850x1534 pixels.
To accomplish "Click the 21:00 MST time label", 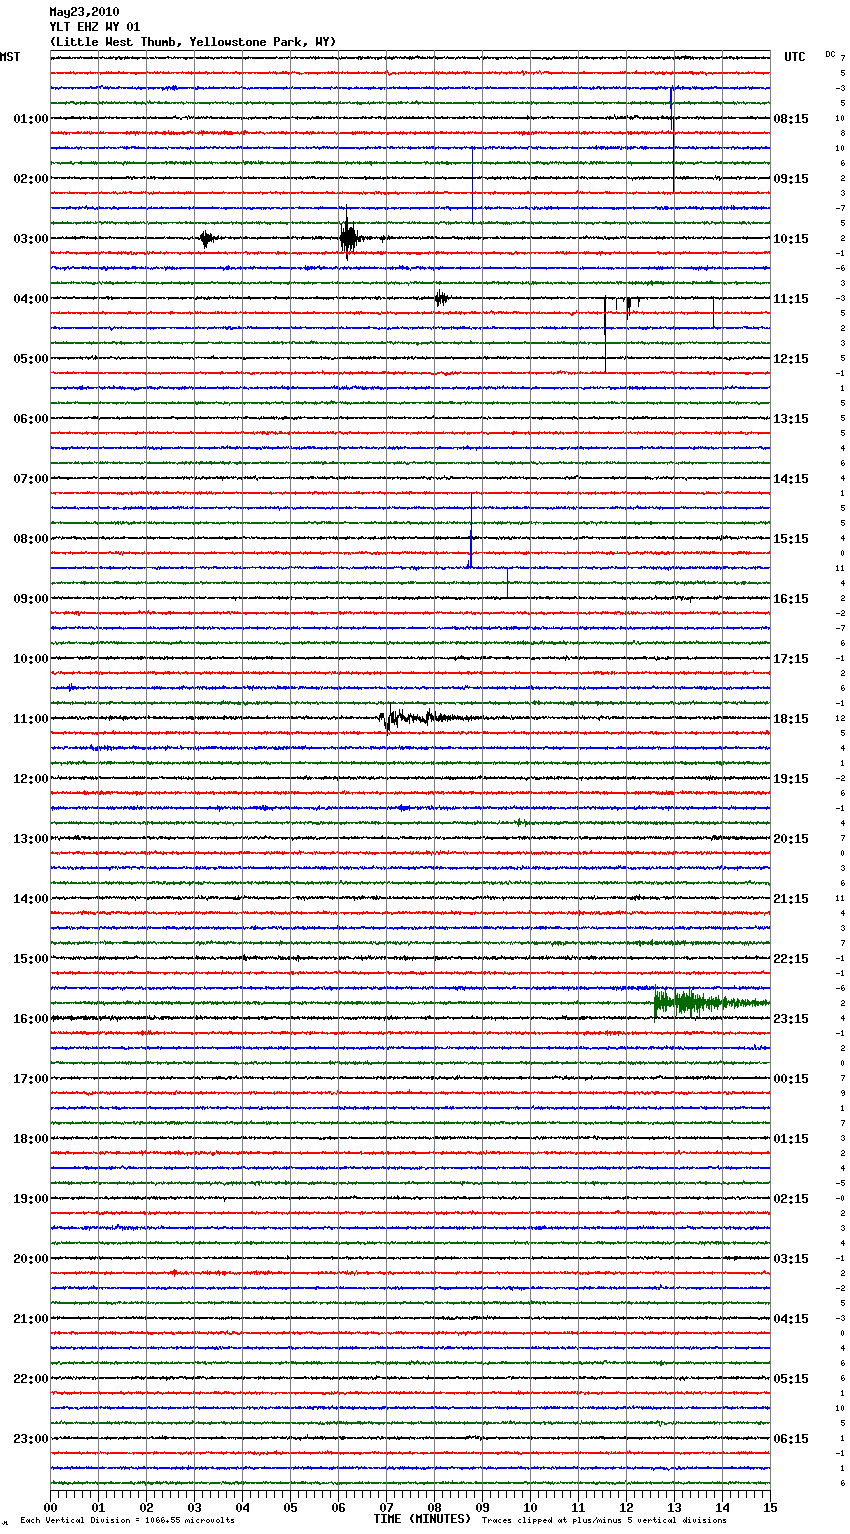I will (x=31, y=1319).
